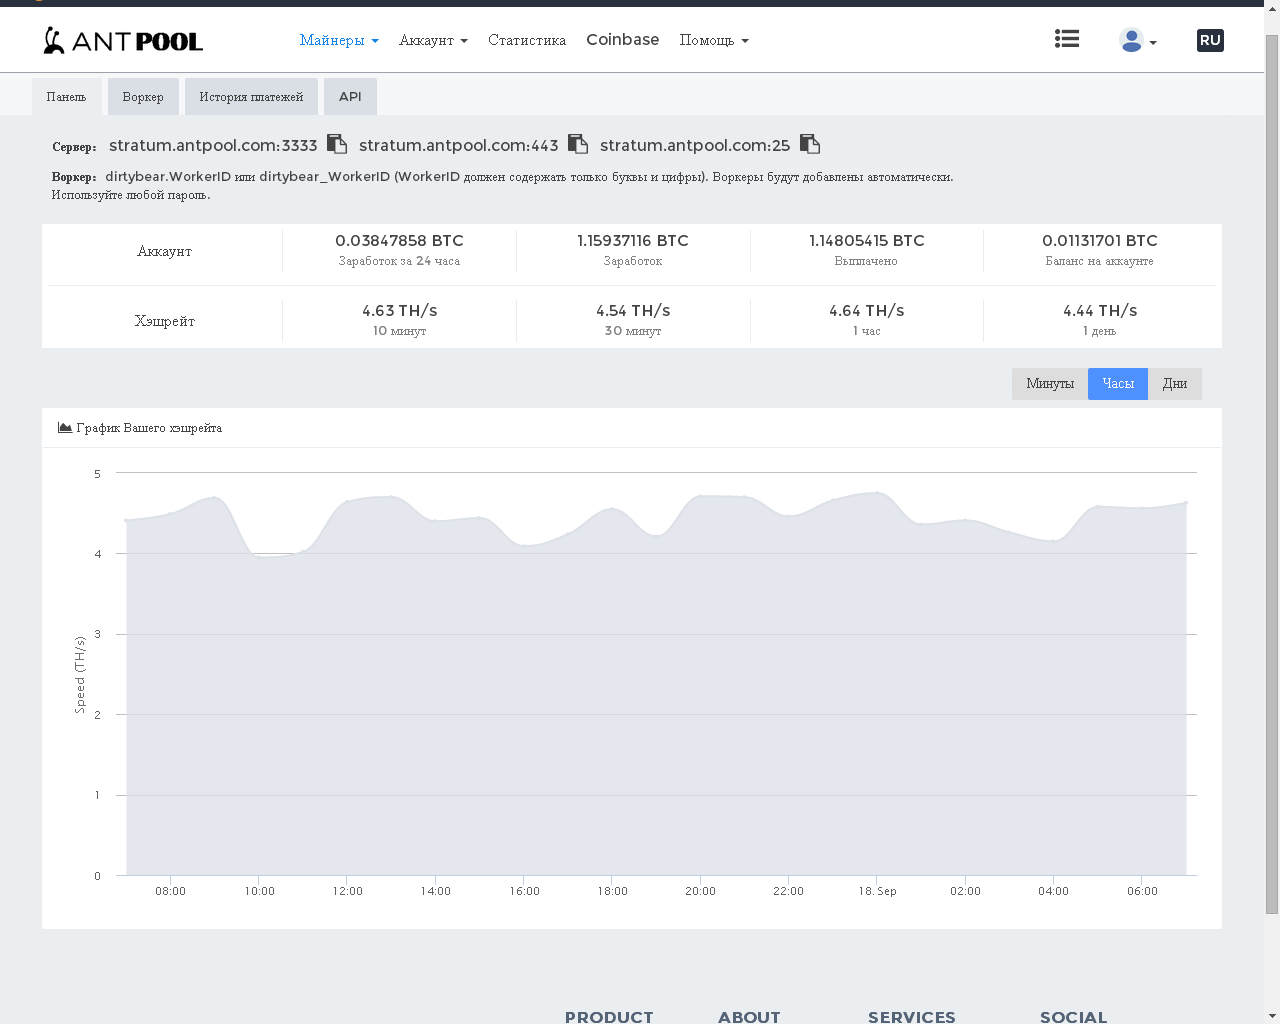This screenshot has width=1280, height=1024.
Task: Switch to the Панель tab
Action: (67, 97)
